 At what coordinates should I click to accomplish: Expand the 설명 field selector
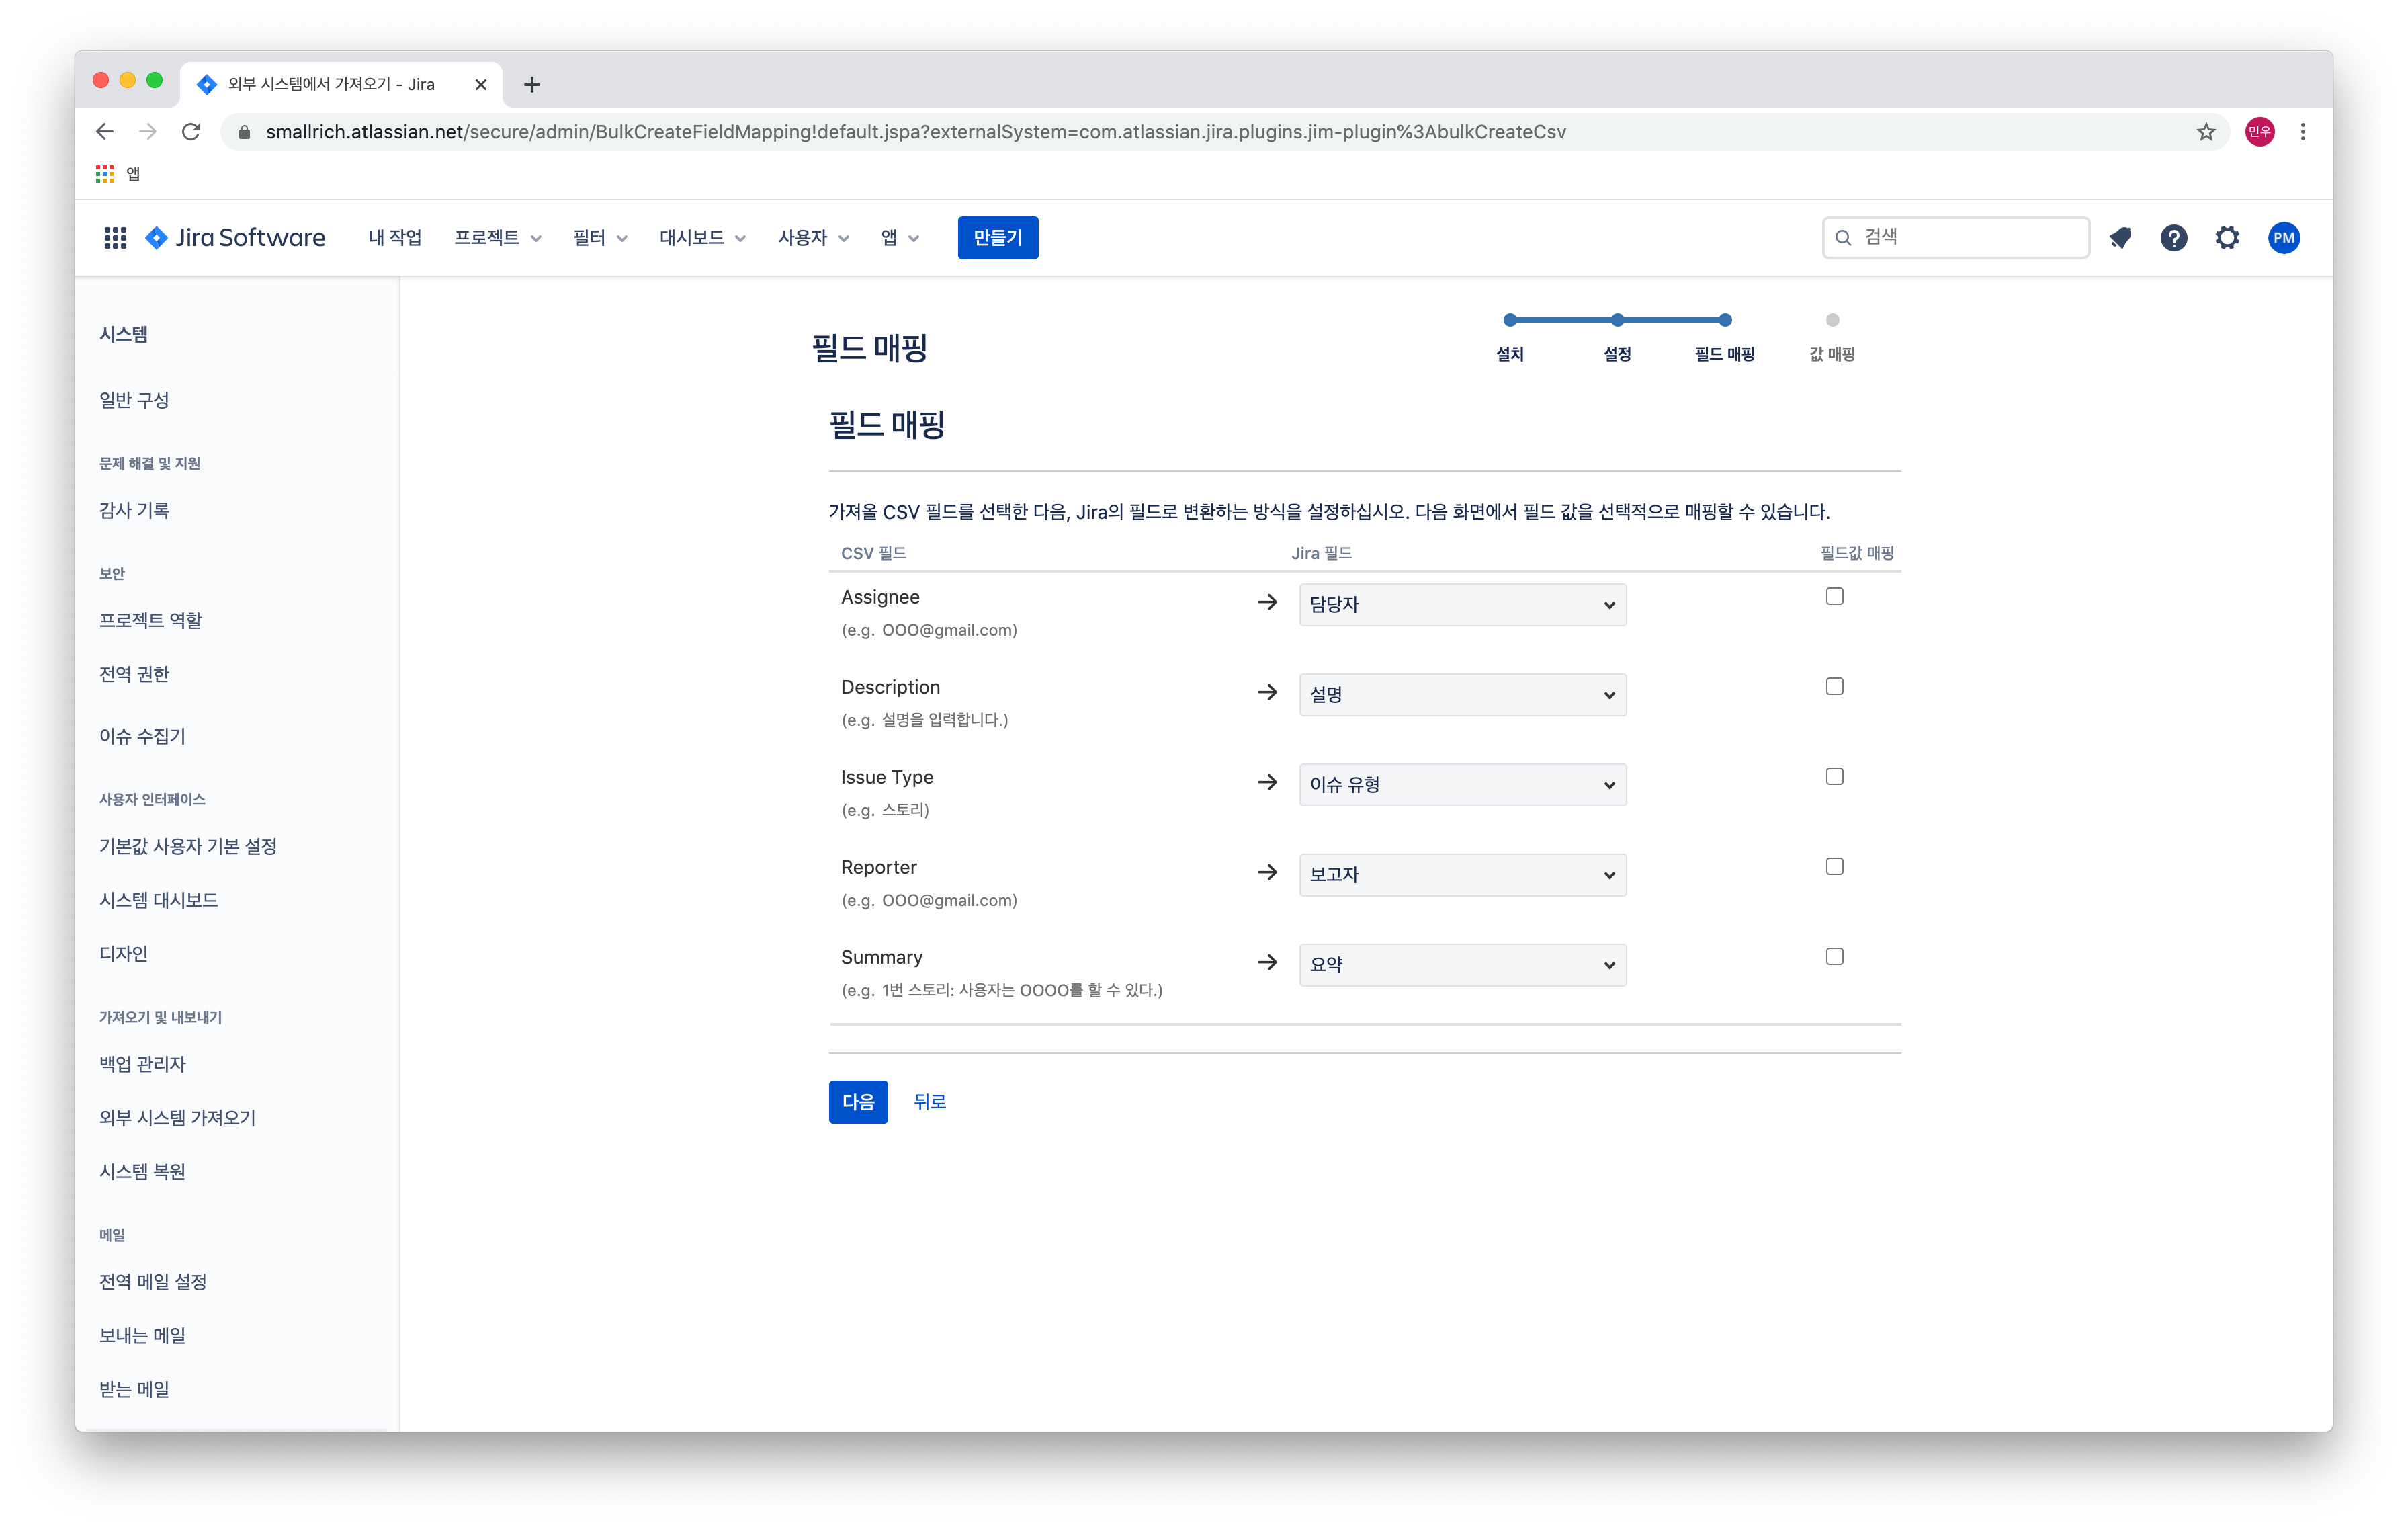pos(1462,695)
